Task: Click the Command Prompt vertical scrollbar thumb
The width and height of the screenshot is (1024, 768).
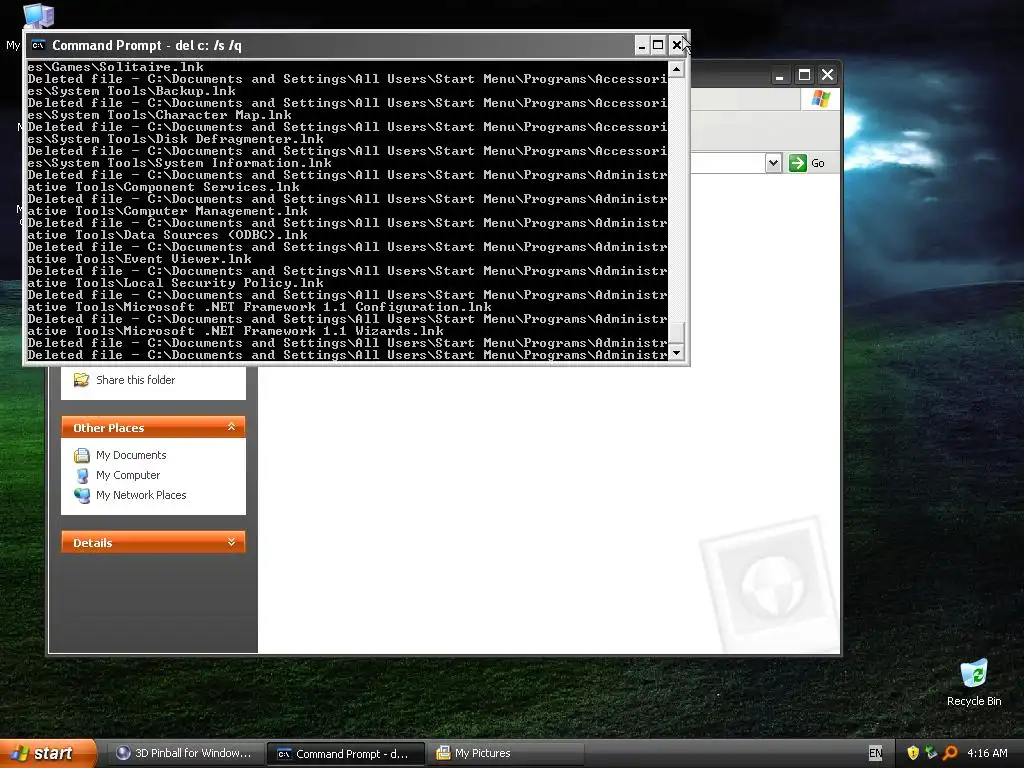Action: pyautogui.click(x=677, y=332)
